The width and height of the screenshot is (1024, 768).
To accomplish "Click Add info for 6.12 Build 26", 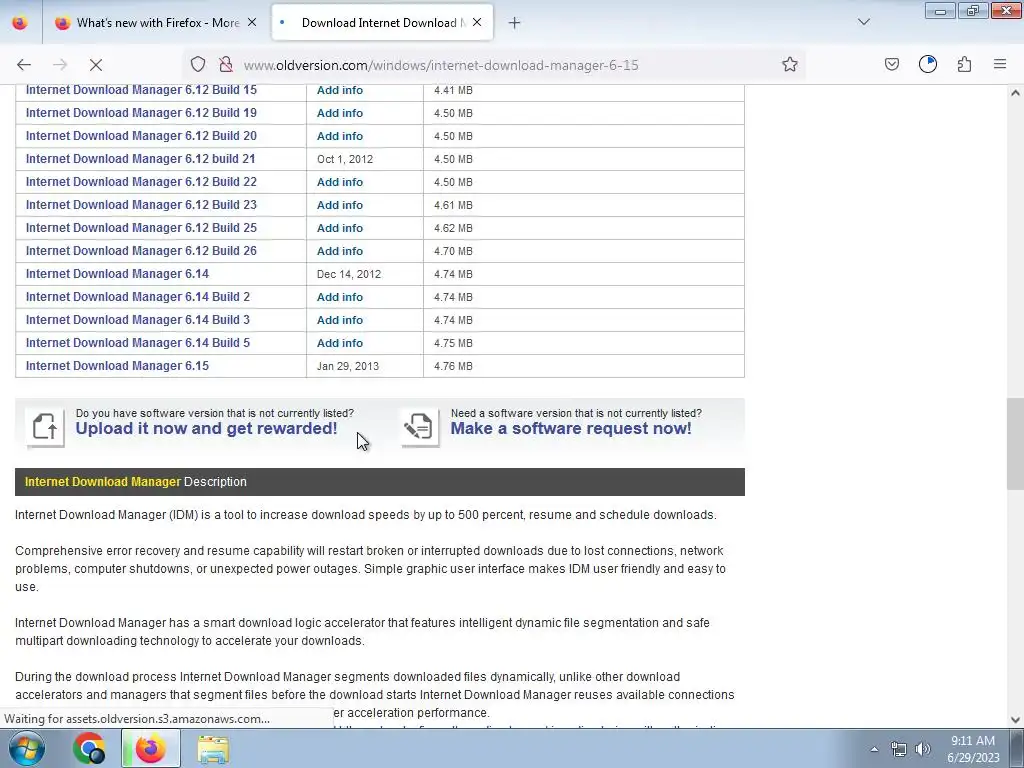I will pyautogui.click(x=340, y=251).
